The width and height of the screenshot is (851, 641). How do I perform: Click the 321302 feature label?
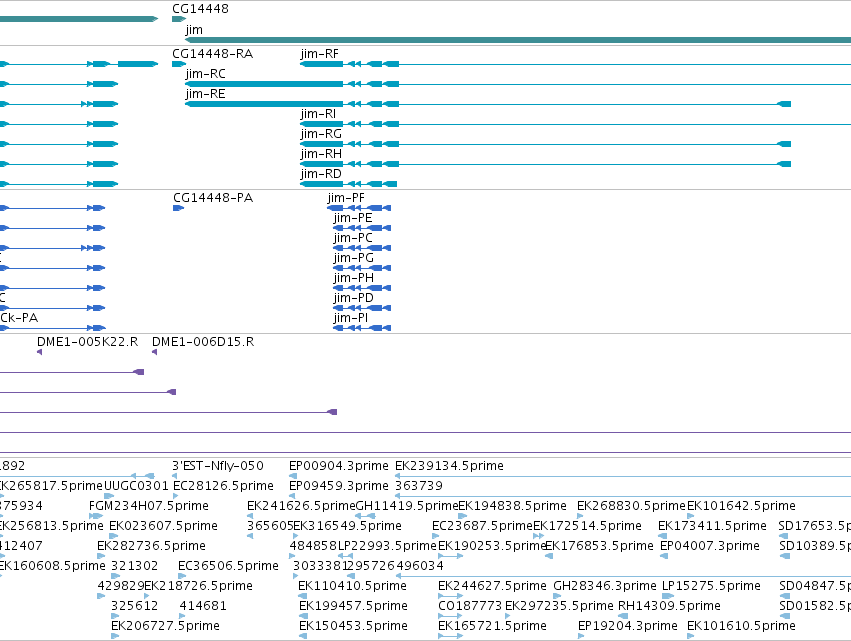point(135,566)
